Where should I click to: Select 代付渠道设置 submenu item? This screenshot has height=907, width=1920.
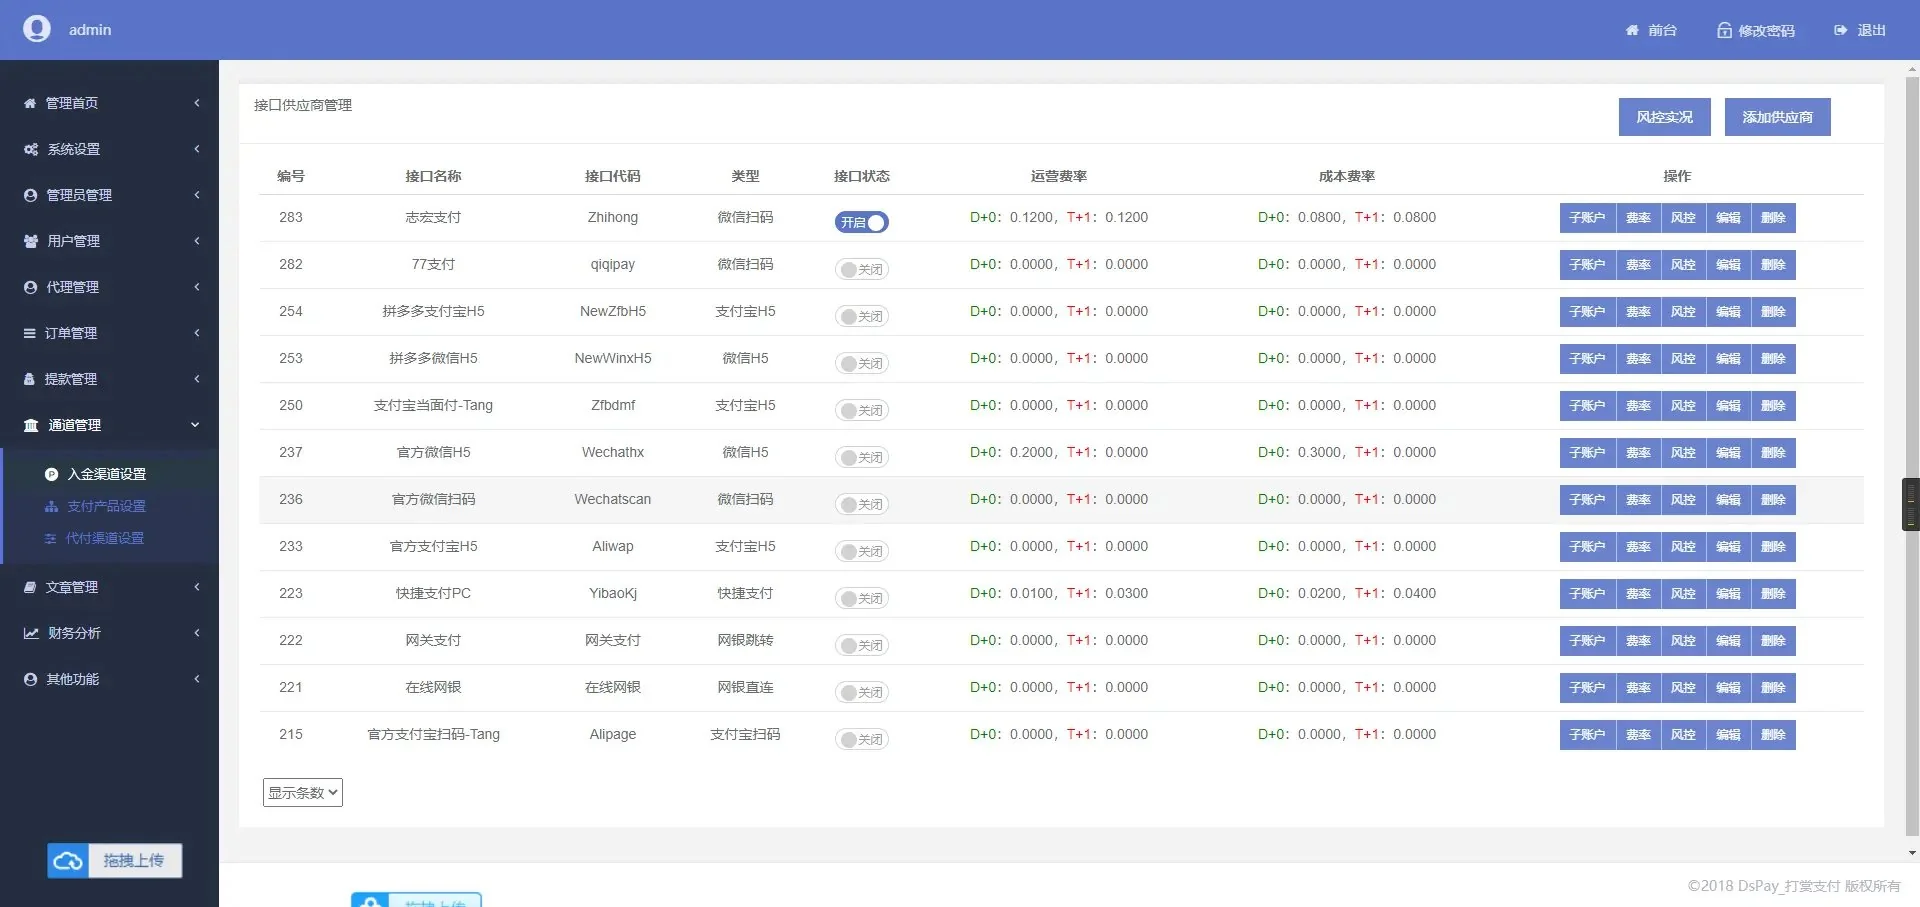click(105, 538)
